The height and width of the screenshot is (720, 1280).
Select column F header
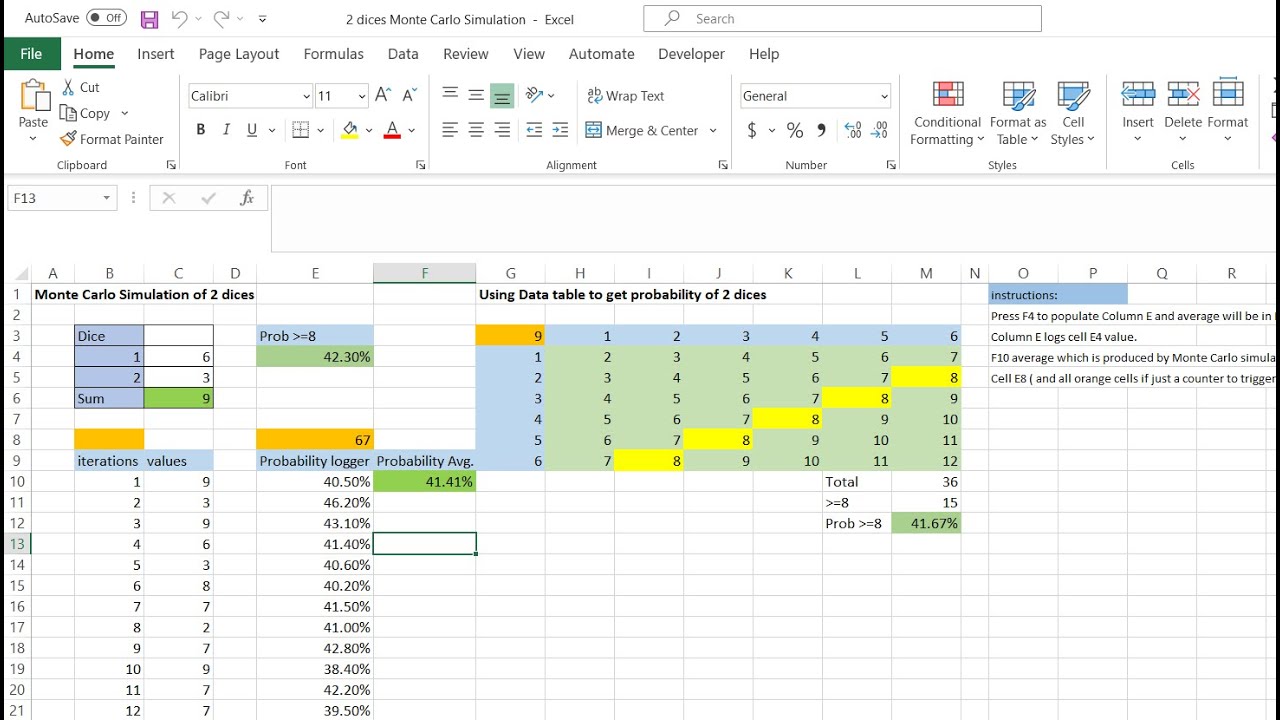coord(425,273)
